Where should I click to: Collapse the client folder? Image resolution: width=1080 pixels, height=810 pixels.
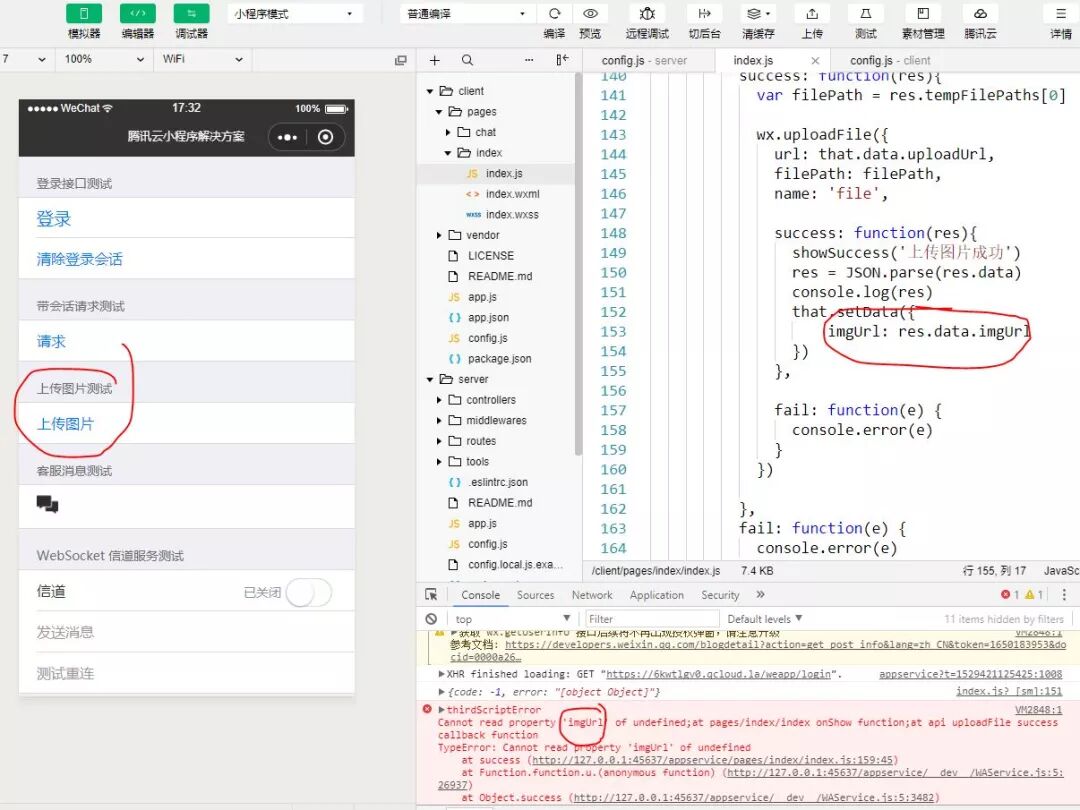click(430, 91)
